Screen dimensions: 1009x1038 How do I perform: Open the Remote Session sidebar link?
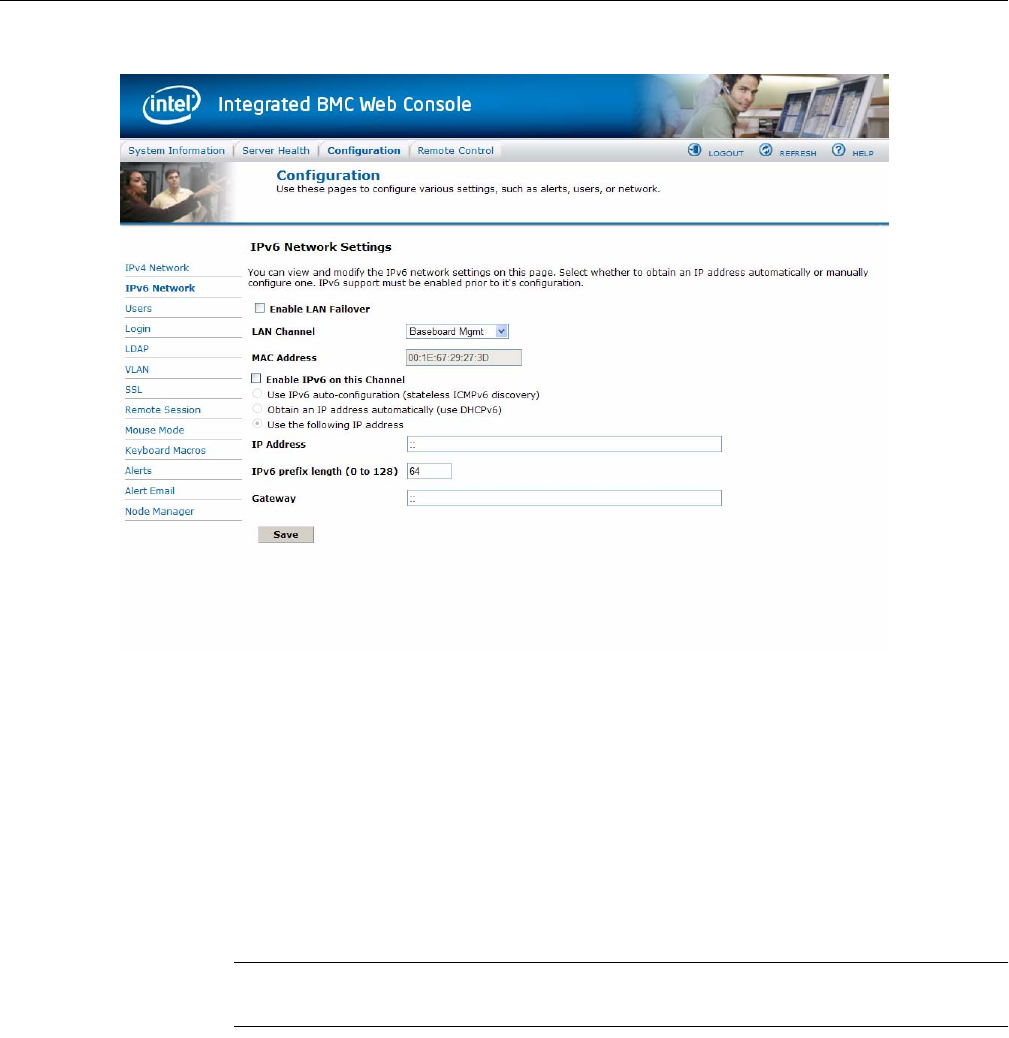coord(163,410)
